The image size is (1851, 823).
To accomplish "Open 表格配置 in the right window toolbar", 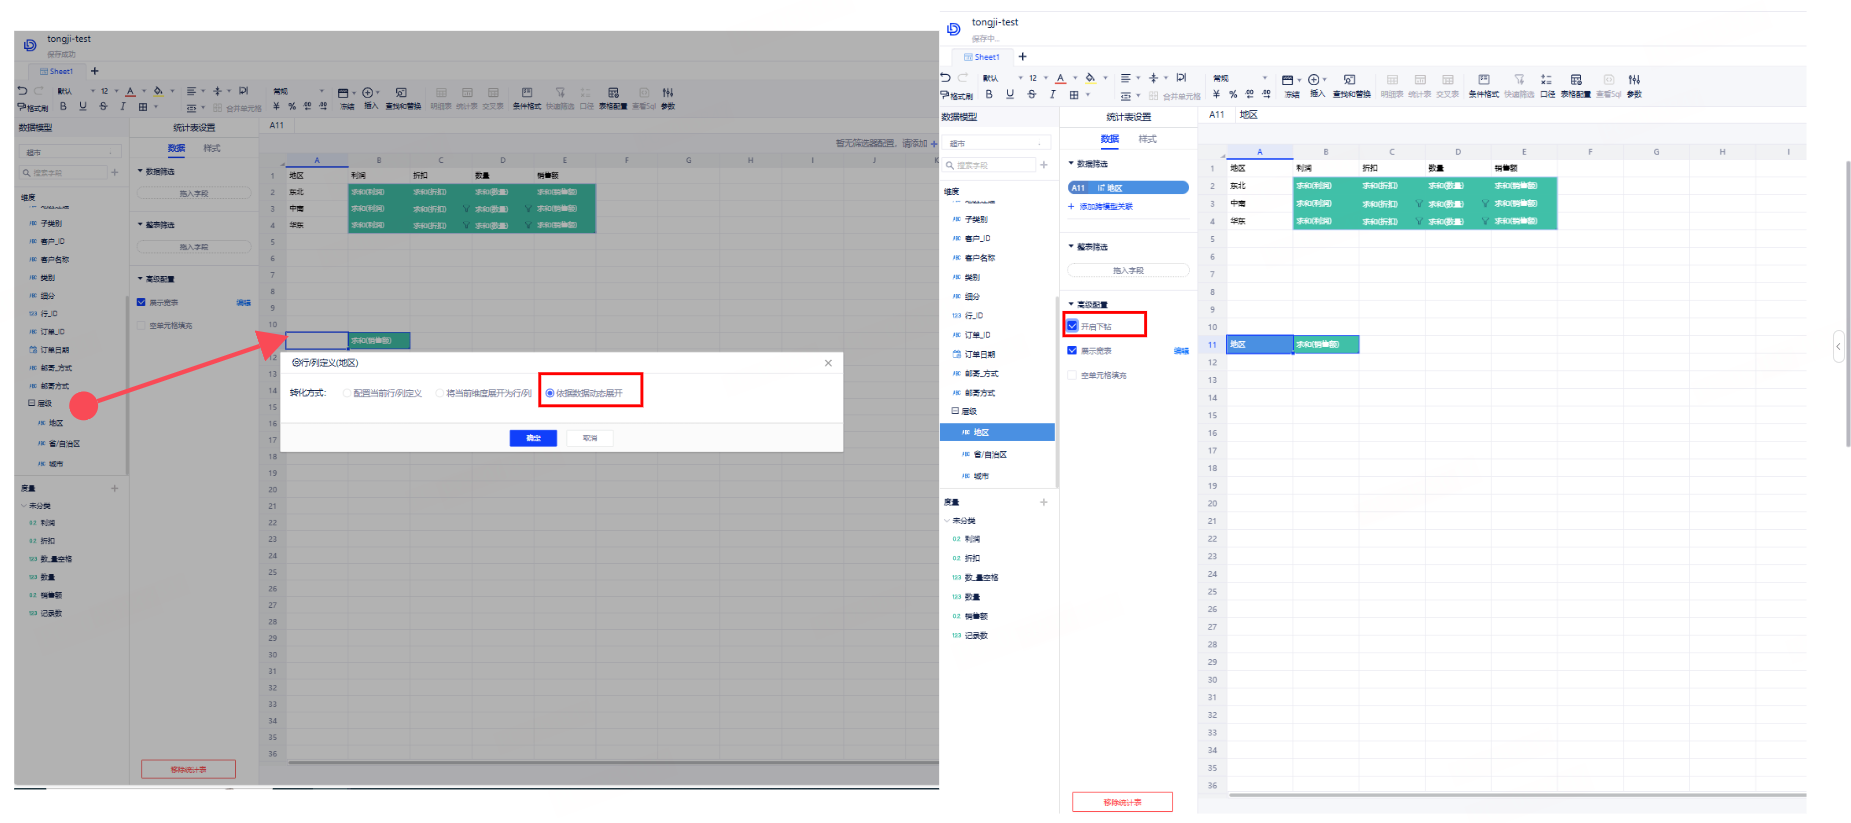I will [x=1576, y=84].
